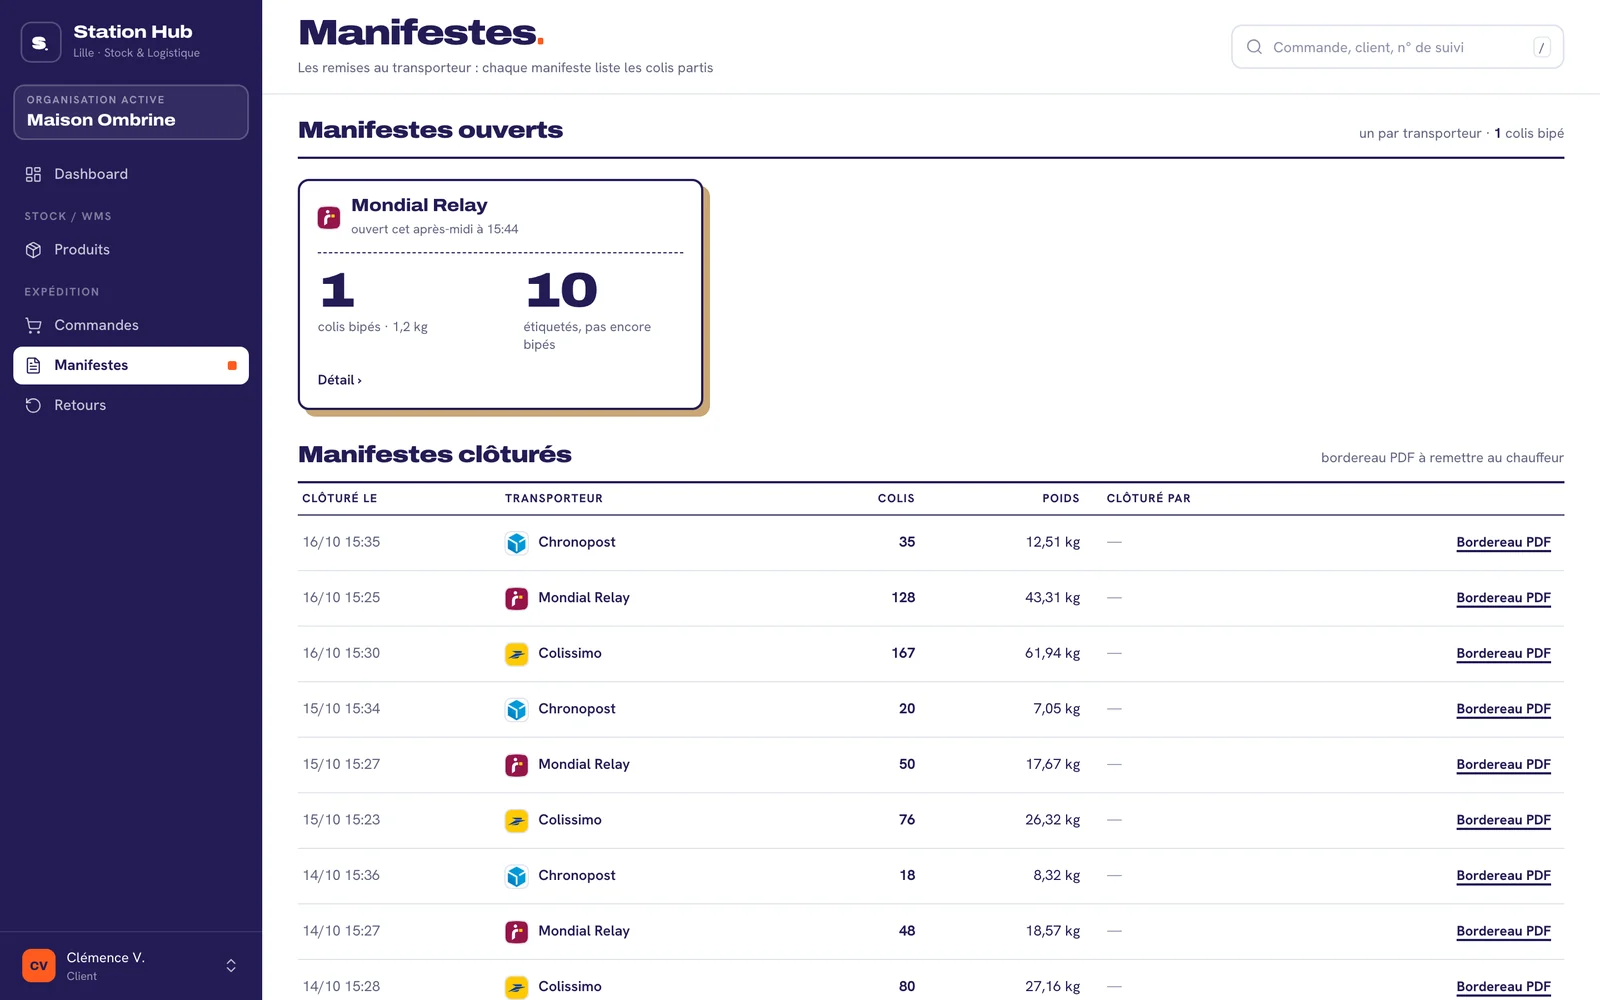Screen dimensions: 1600x1000
Task: Open the Dashboard grid icon
Action: (x=33, y=174)
